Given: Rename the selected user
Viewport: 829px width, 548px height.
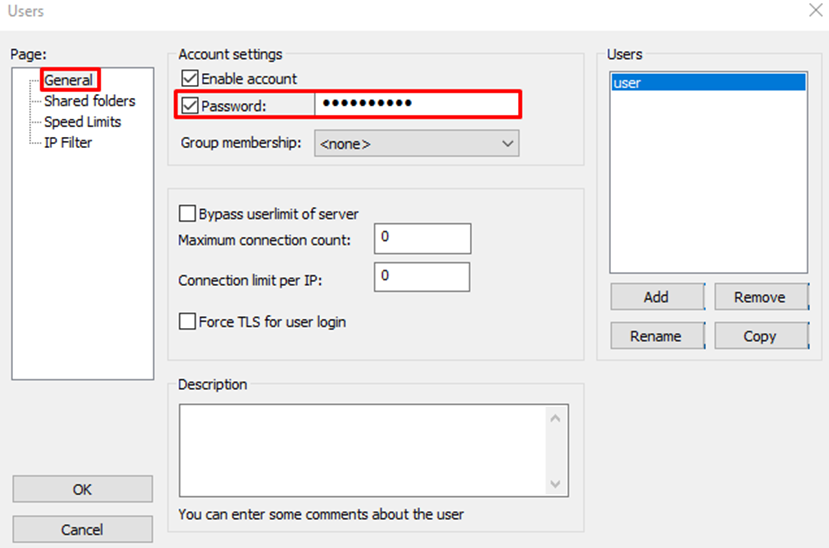Looking at the screenshot, I should point(656,336).
